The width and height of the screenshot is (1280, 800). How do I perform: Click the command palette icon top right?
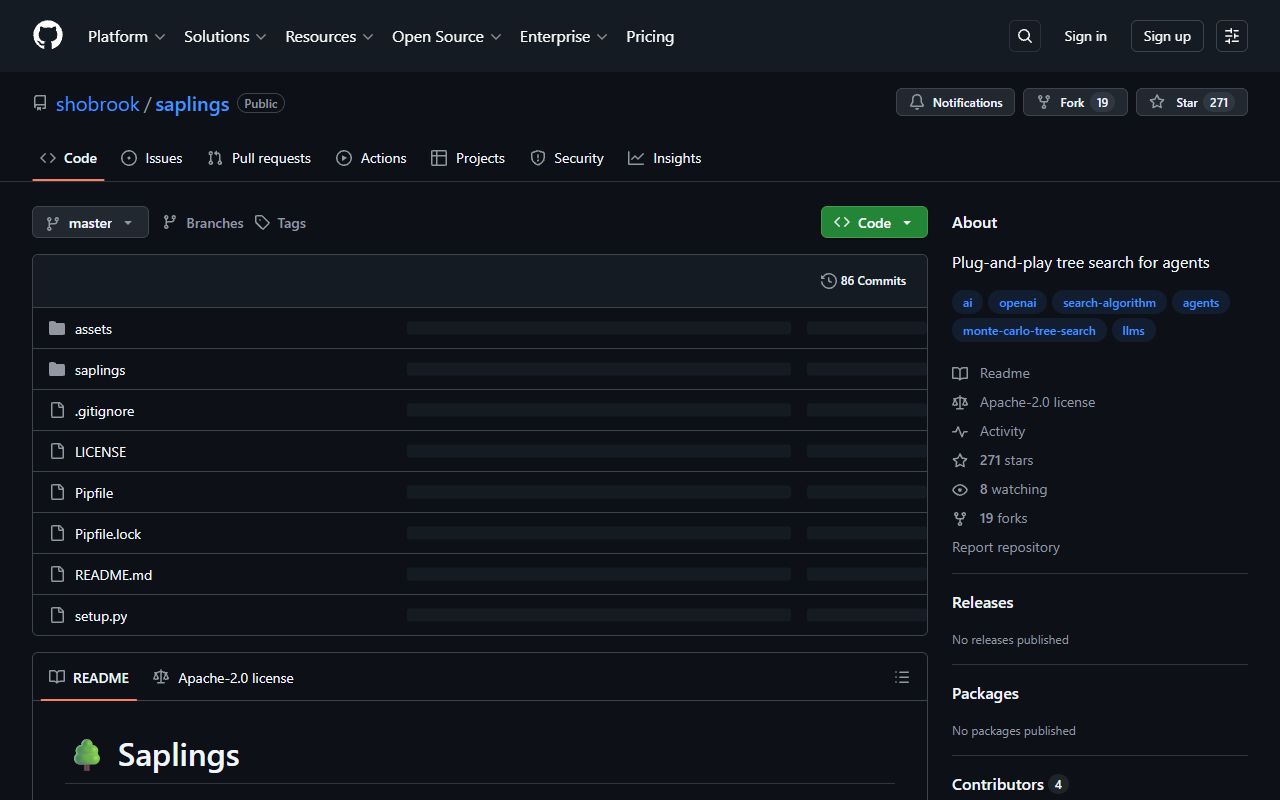point(1231,35)
